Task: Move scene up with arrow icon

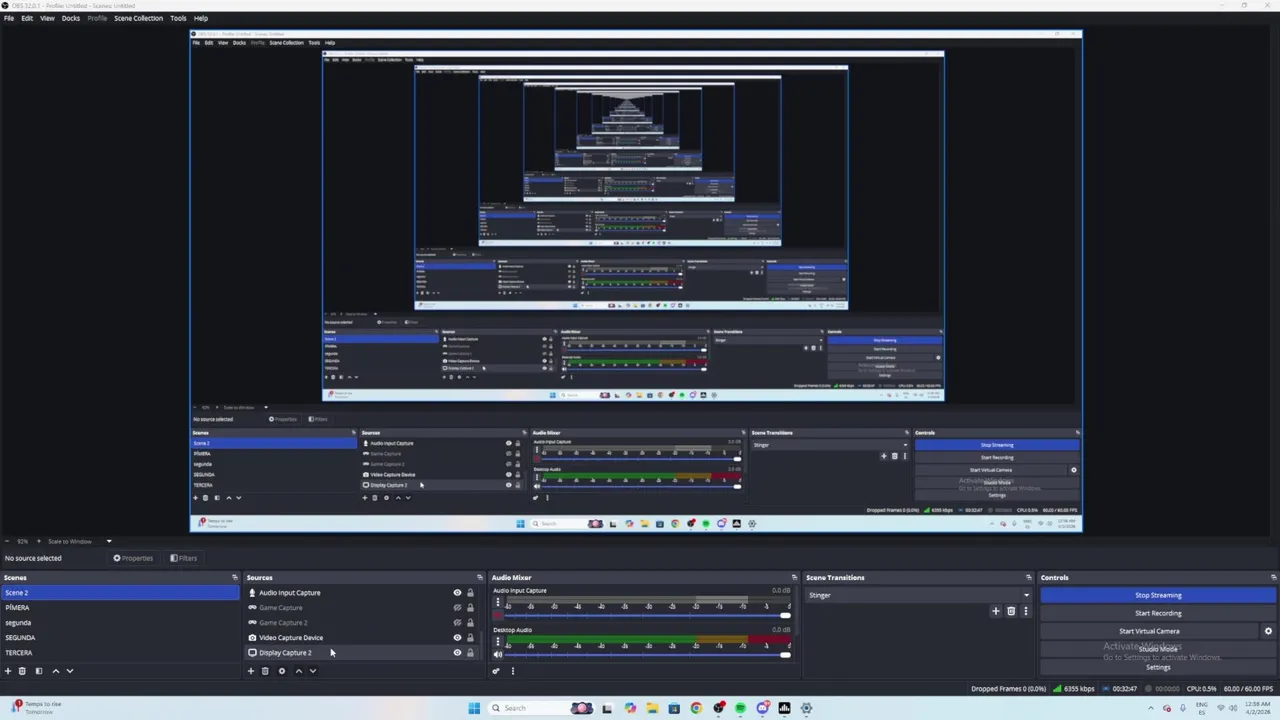Action: click(55, 671)
